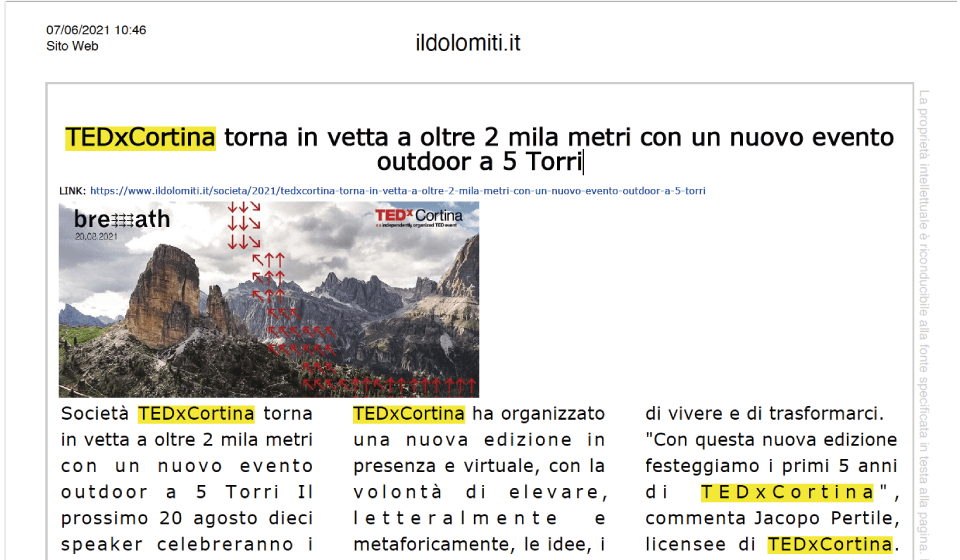Open the ildolomiti.it article URL link
Image resolution: width=960 pixels, height=560 pixels.
pyautogui.click(x=397, y=190)
